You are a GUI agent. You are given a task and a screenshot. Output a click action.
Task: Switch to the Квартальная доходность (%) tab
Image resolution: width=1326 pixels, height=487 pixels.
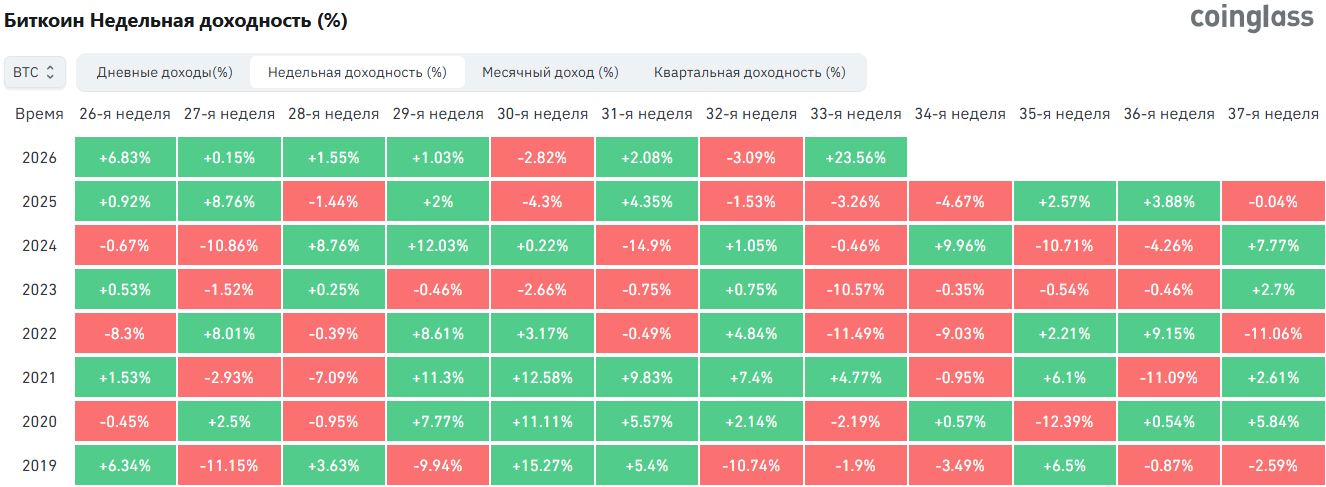click(x=749, y=72)
